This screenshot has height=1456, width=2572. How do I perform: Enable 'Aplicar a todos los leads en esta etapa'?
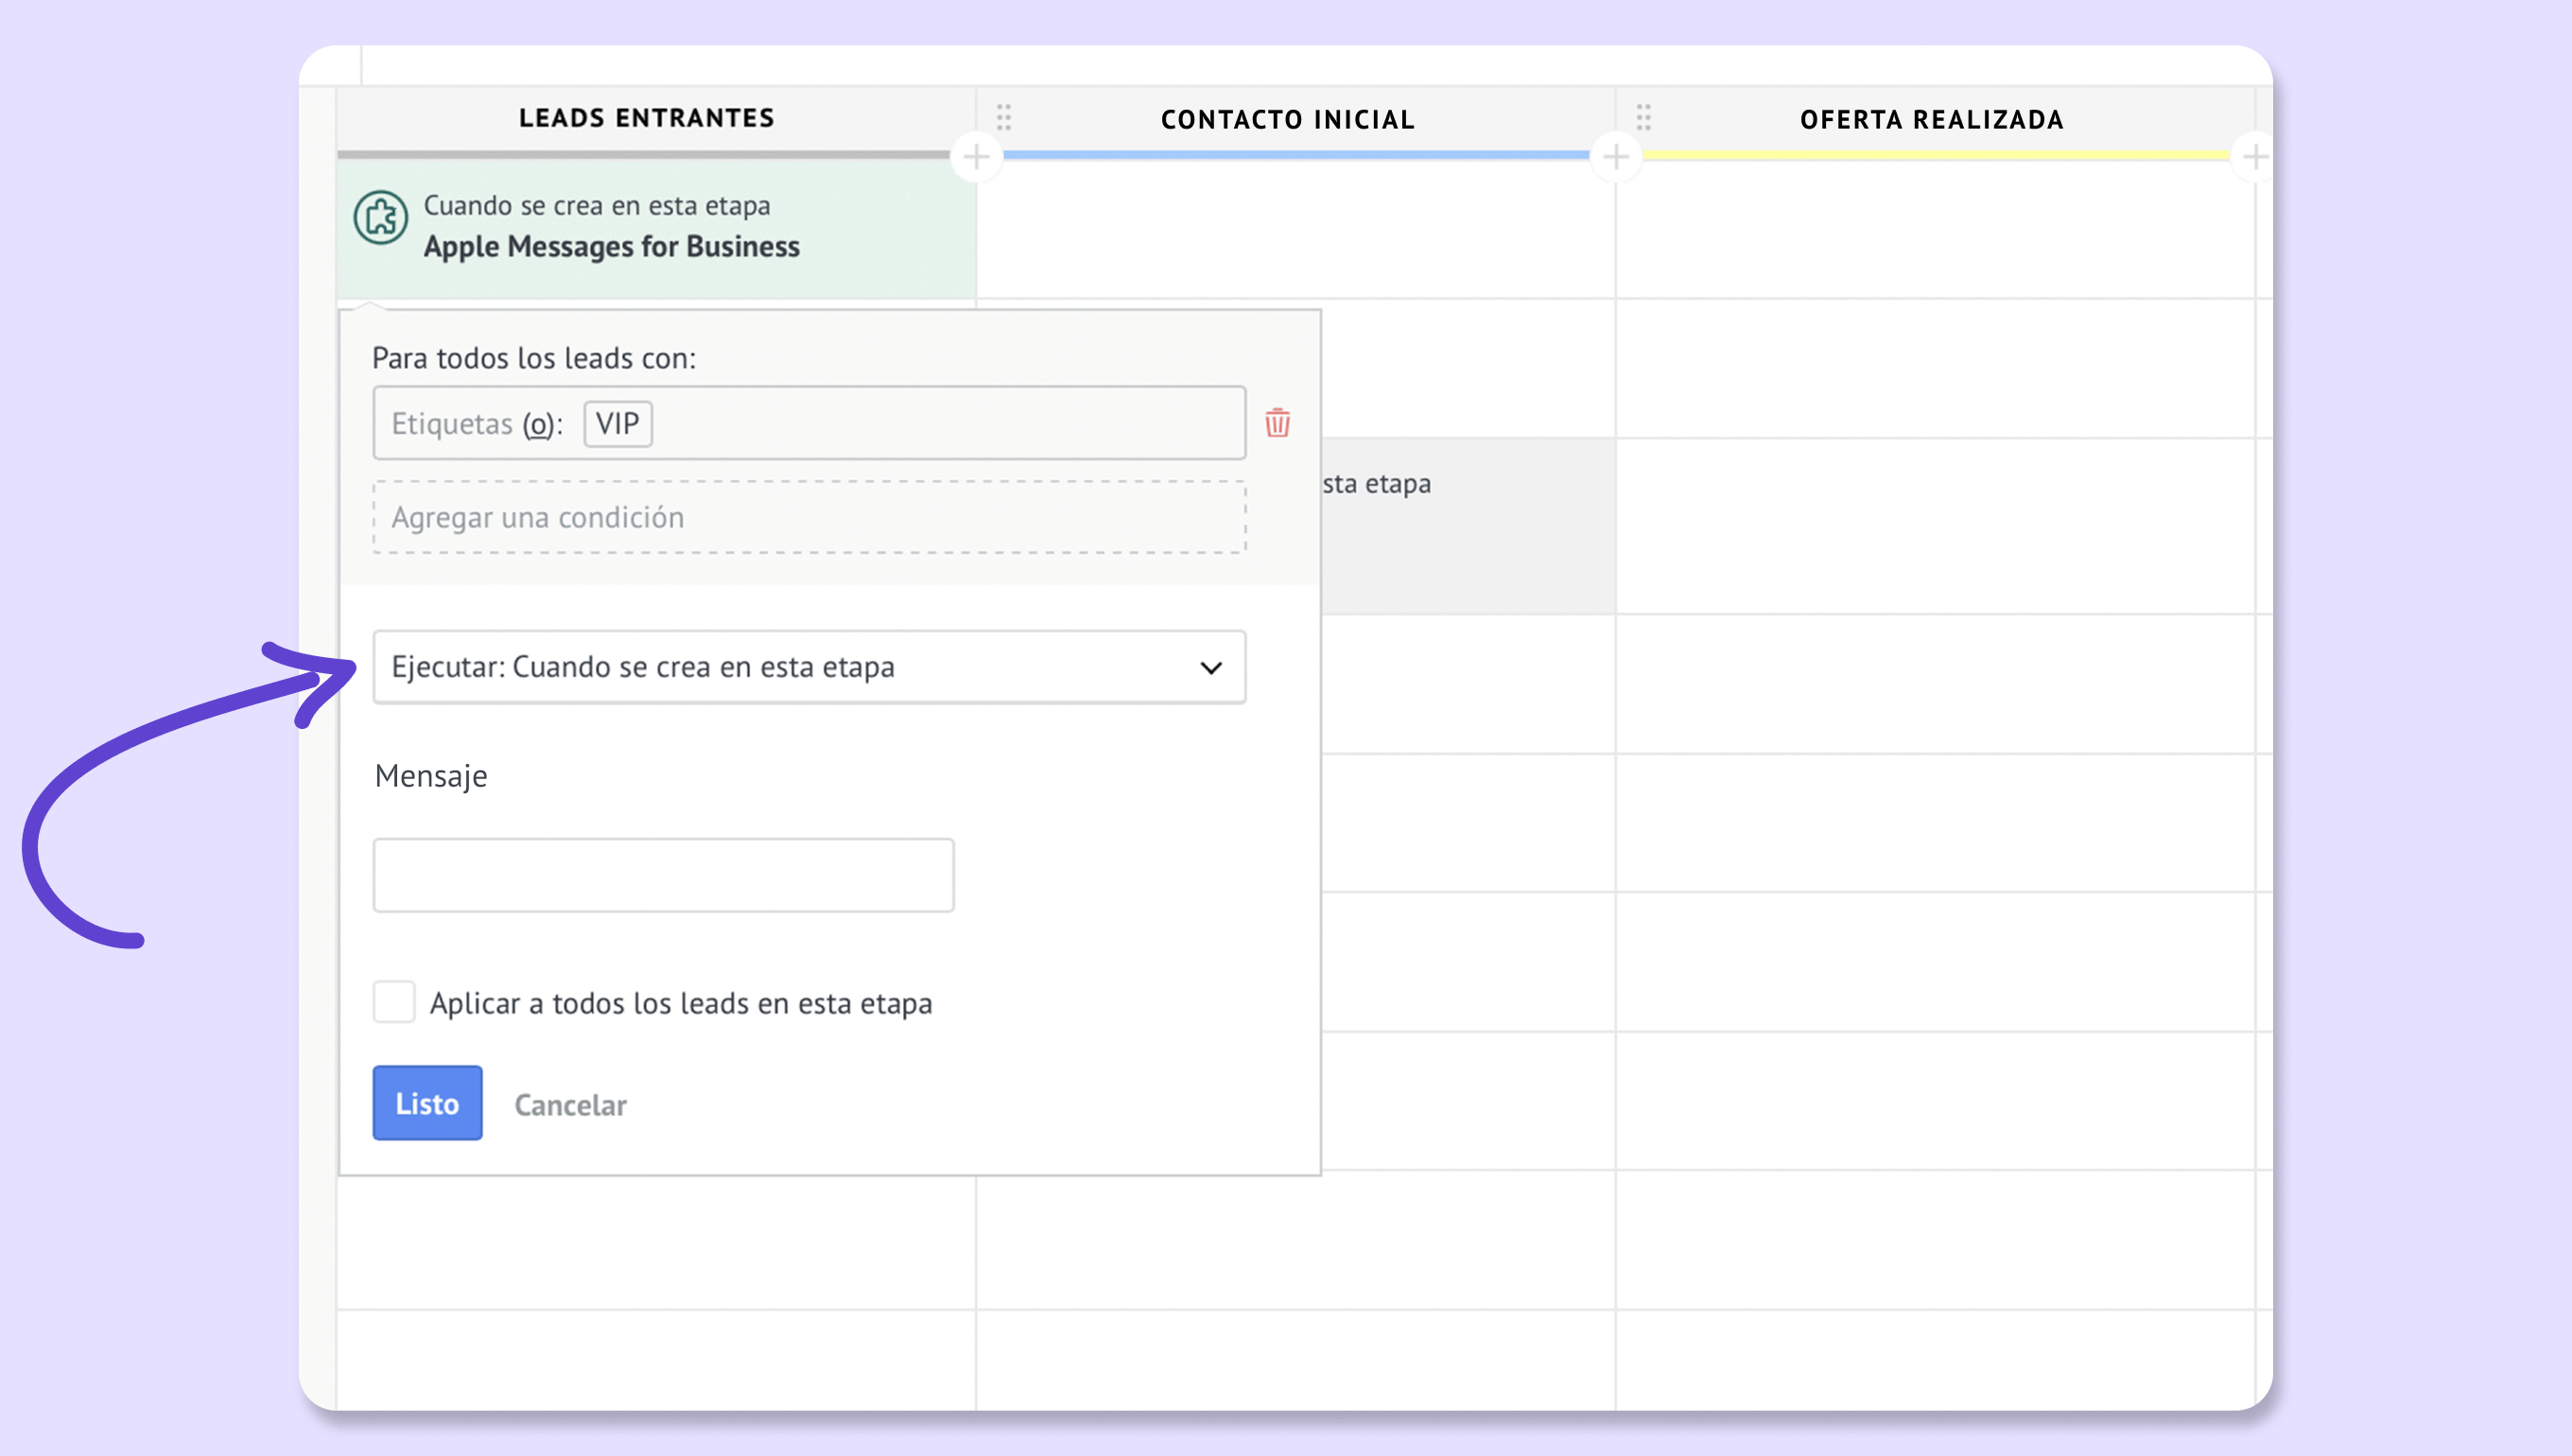(394, 1002)
